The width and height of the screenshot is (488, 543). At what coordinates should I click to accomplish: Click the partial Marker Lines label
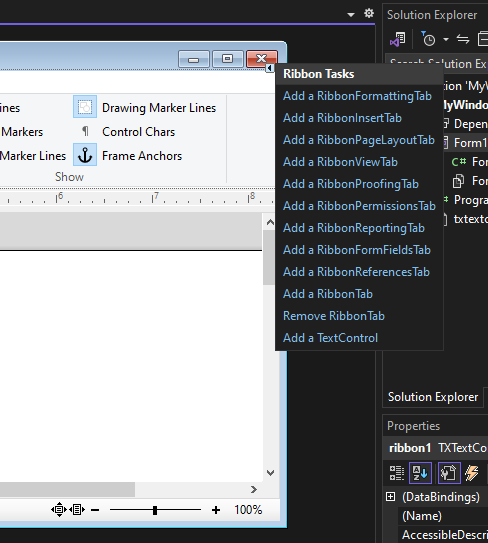click(x=33, y=156)
